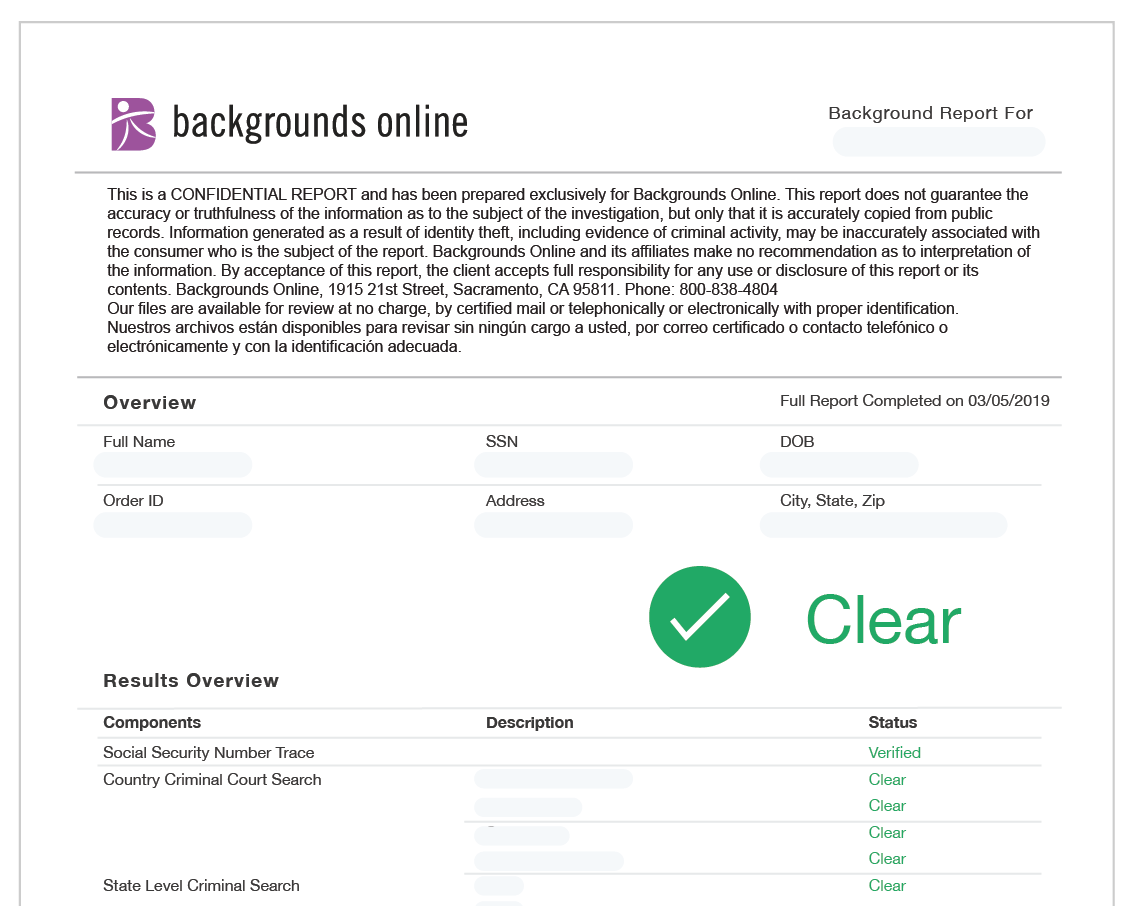Screen dimensions: 1140x906
Task: Click the redacted SSN value
Action: [x=553, y=465]
